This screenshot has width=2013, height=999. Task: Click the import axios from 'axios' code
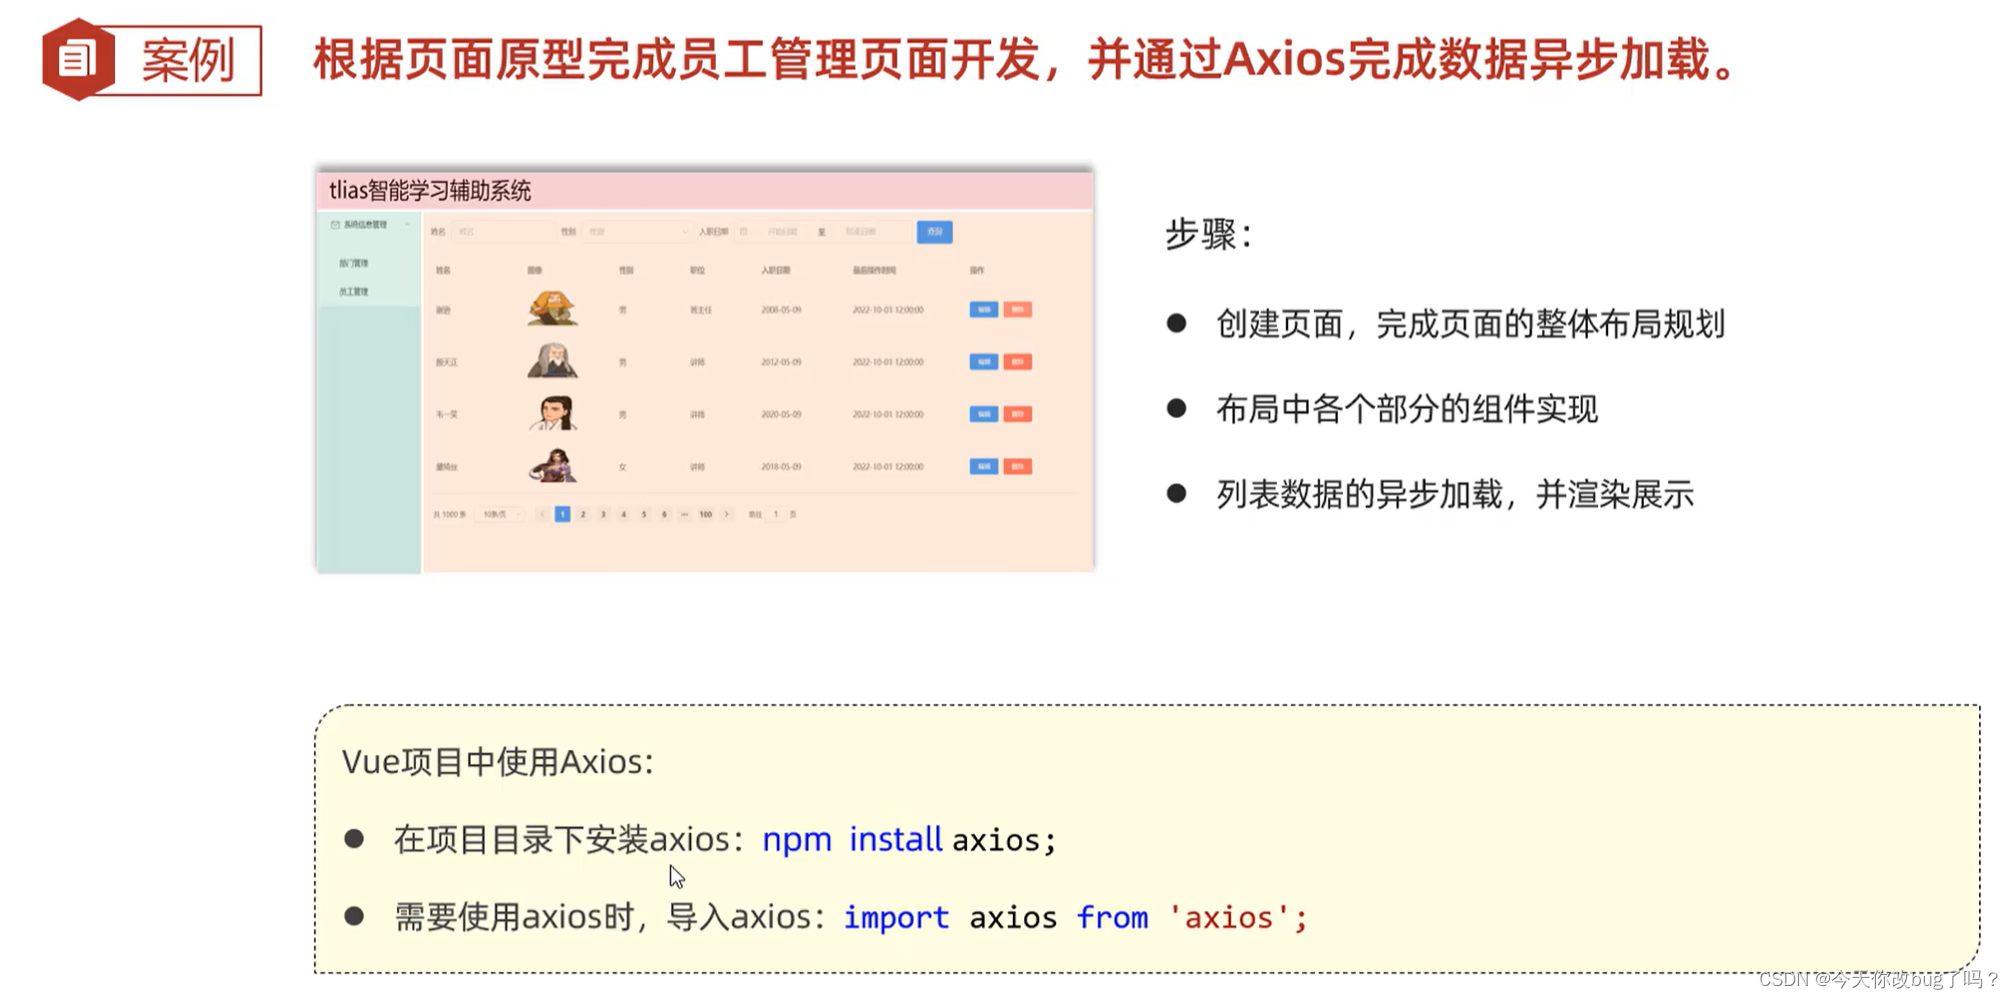(1075, 917)
